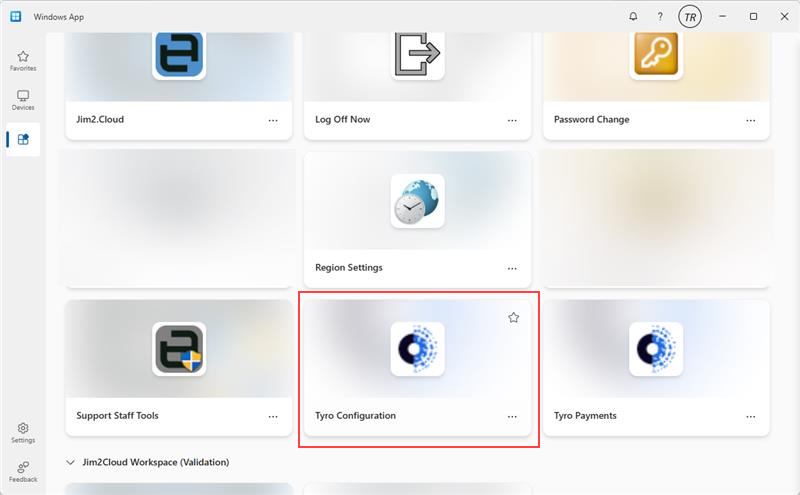This screenshot has height=495, width=800.
Task: Open Feedback from the sidebar
Action: (x=23, y=472)
